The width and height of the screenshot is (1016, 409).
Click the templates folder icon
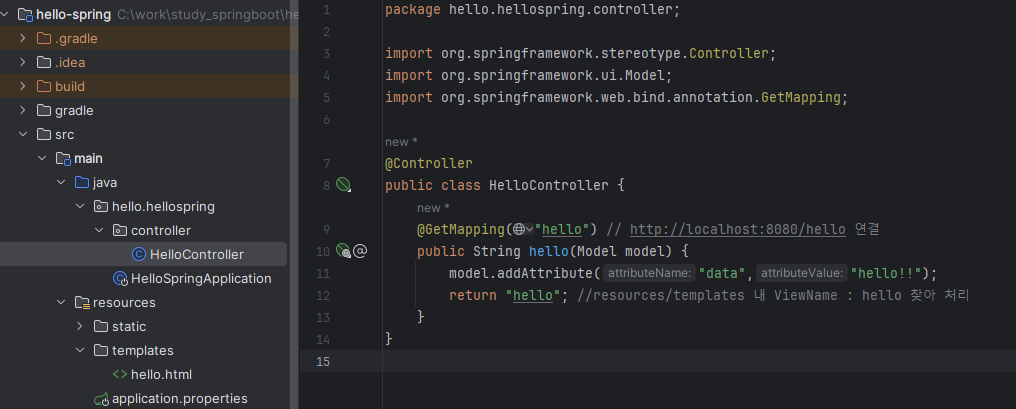click(100, 350)
